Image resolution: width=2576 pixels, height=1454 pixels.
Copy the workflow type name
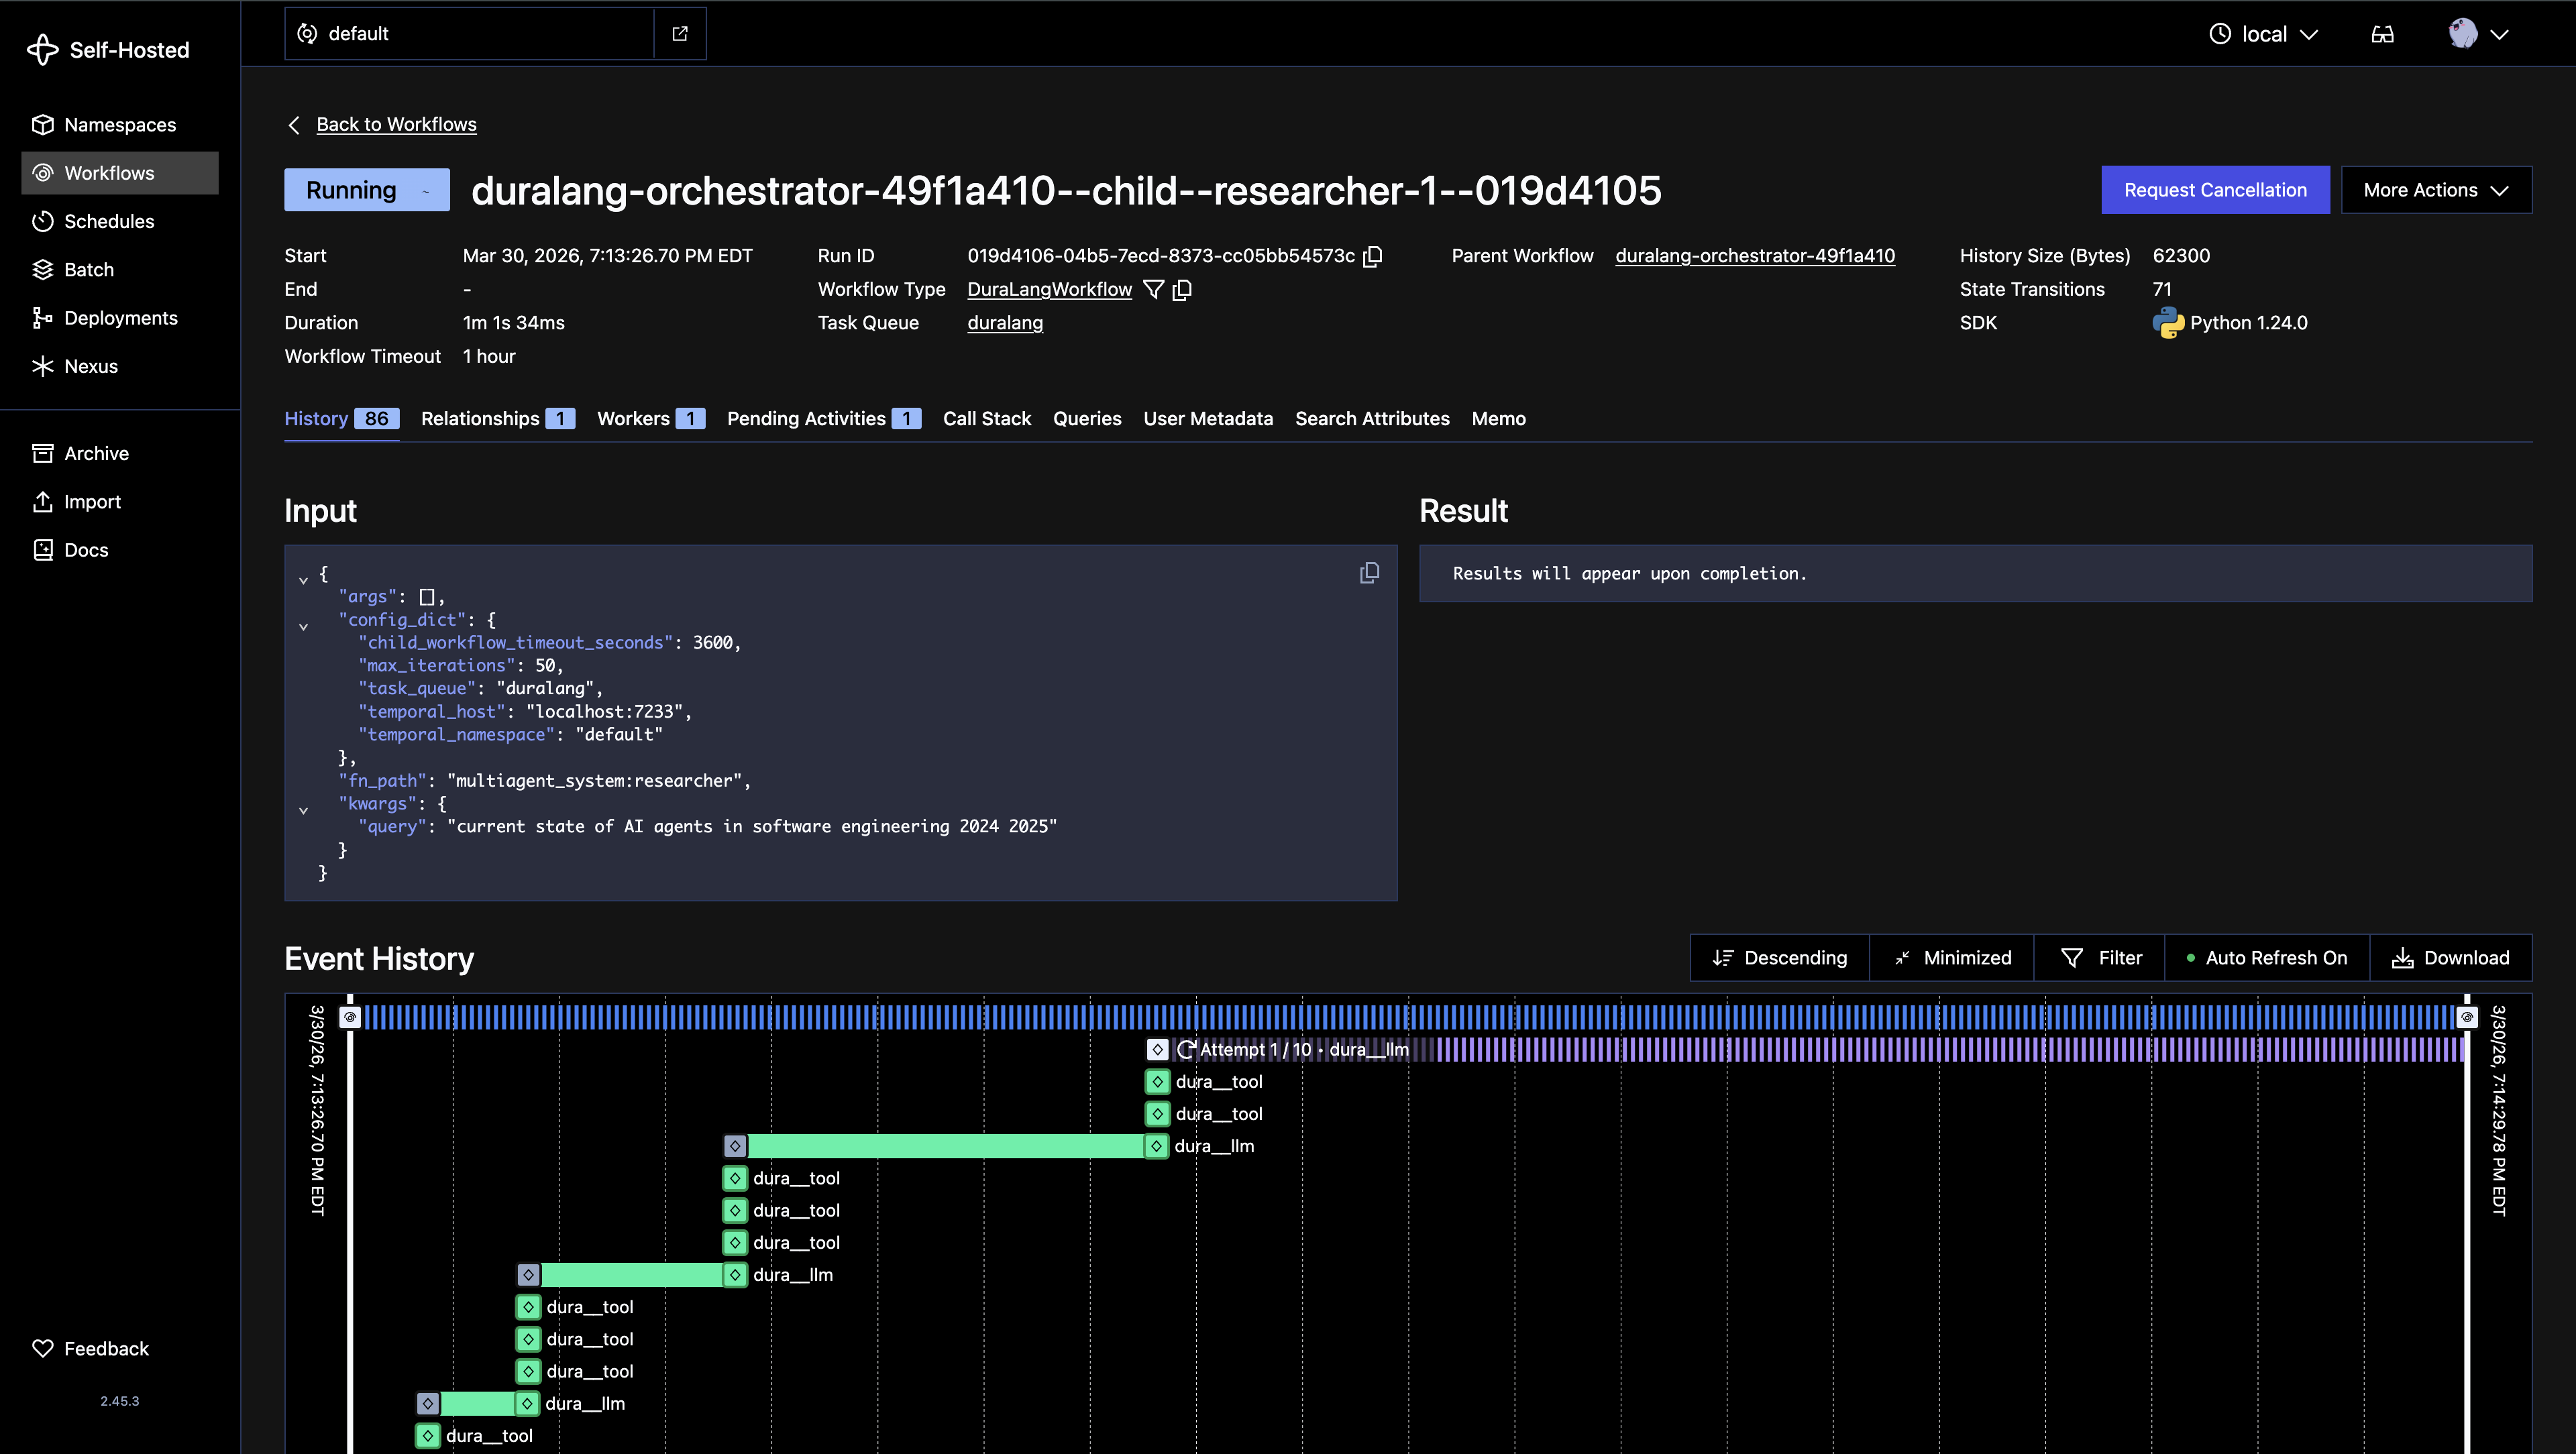1182,289
